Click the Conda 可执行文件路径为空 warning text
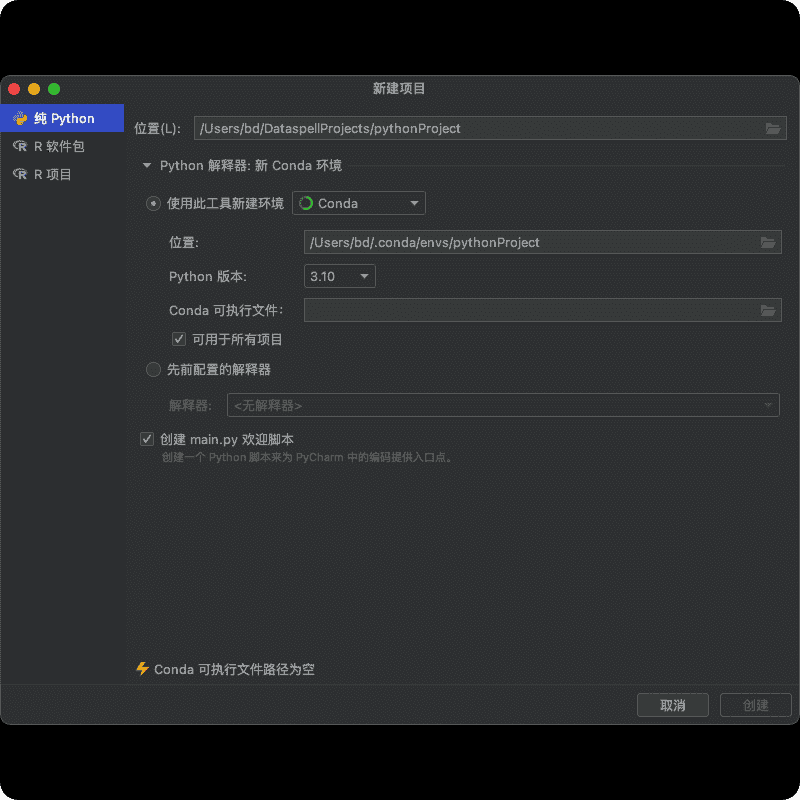Screen dimensions: 800x800 tap(234, 669)
